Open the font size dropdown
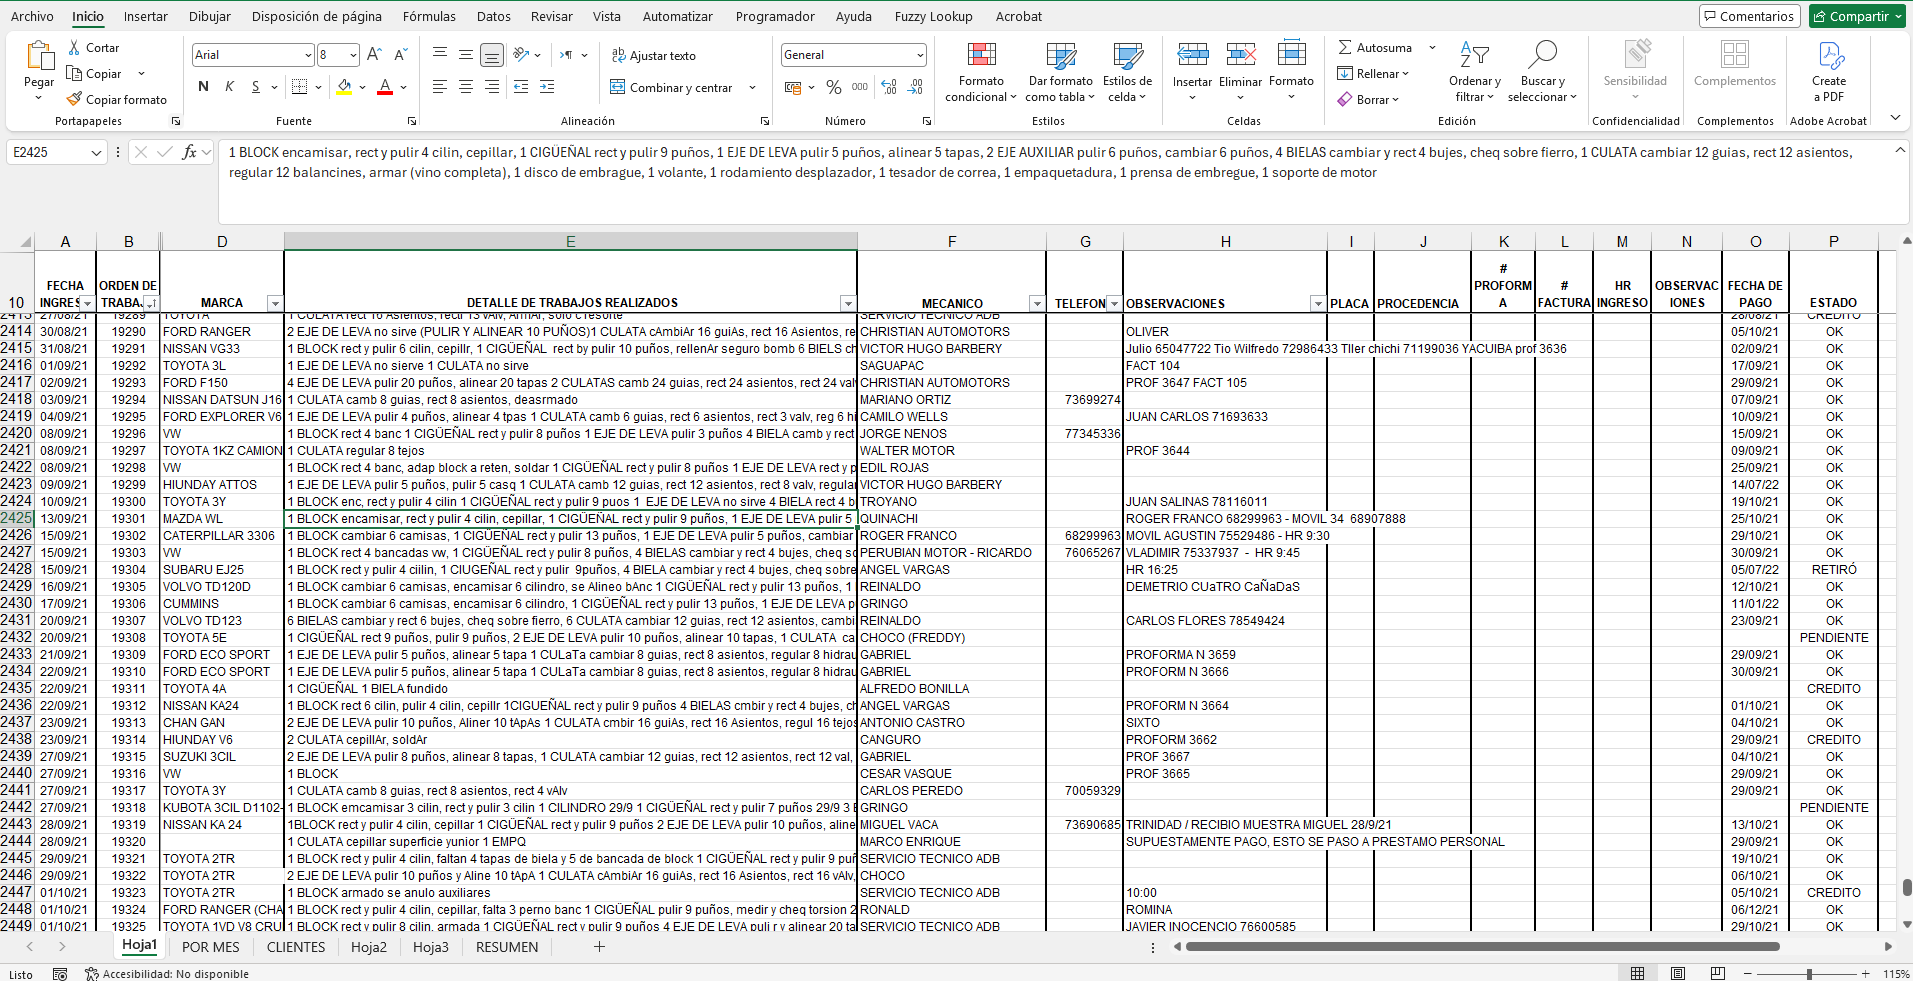1913x981 pixels. pos(353,55)
